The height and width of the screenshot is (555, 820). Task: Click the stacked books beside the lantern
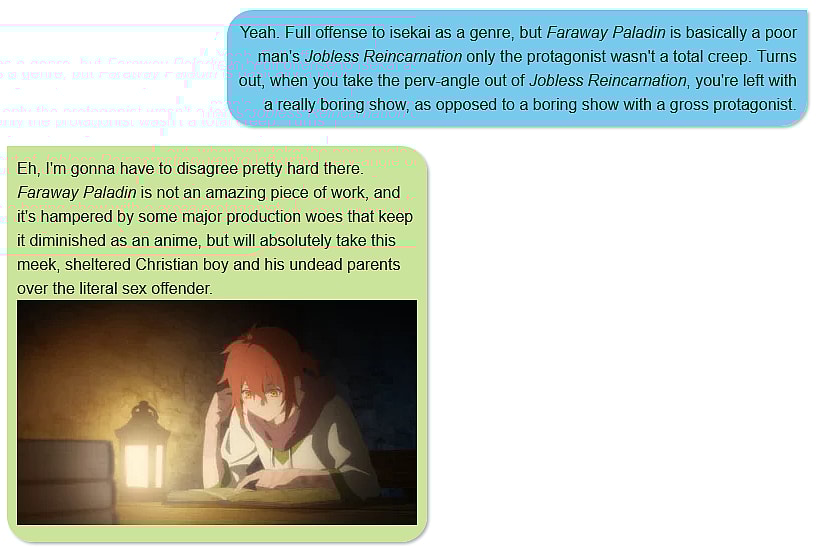coord(65,481)
